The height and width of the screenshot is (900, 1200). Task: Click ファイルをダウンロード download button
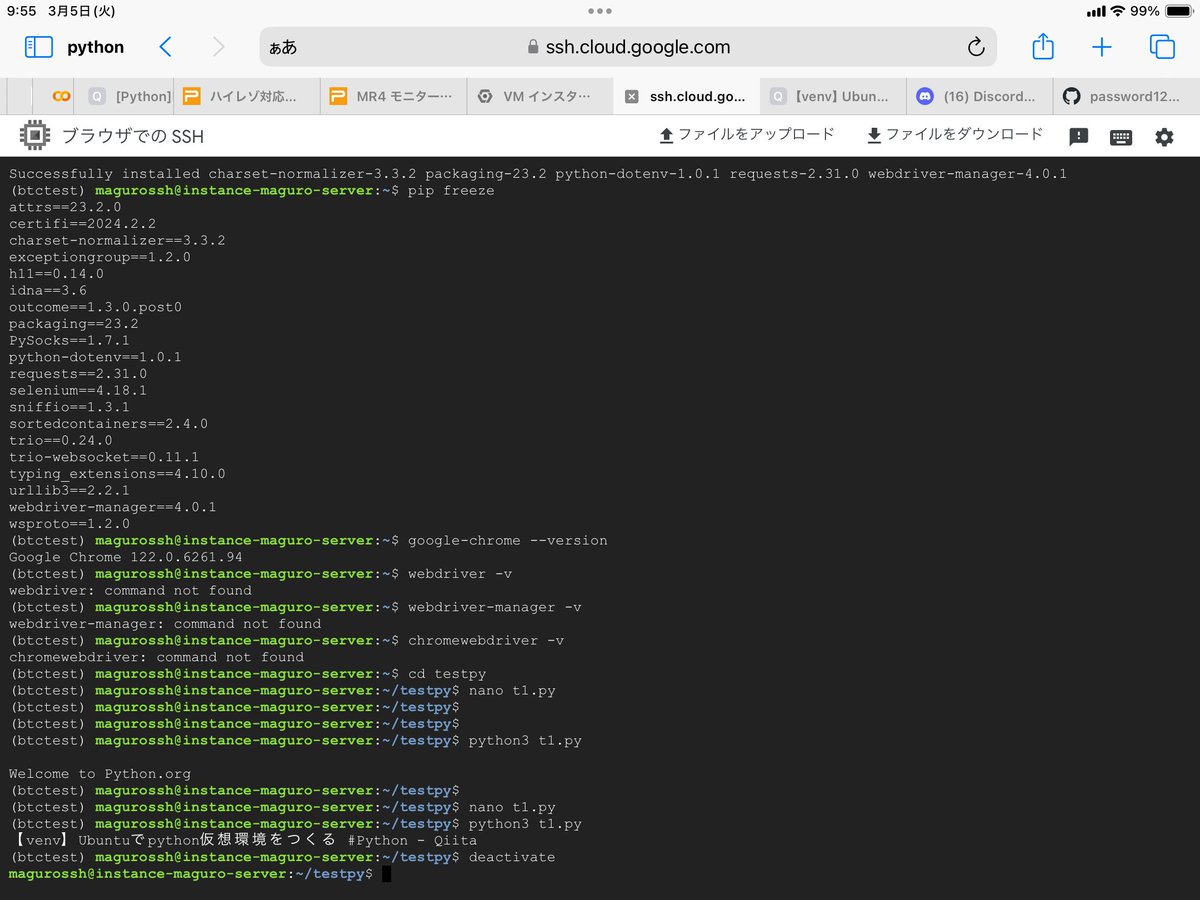(954, 135)
